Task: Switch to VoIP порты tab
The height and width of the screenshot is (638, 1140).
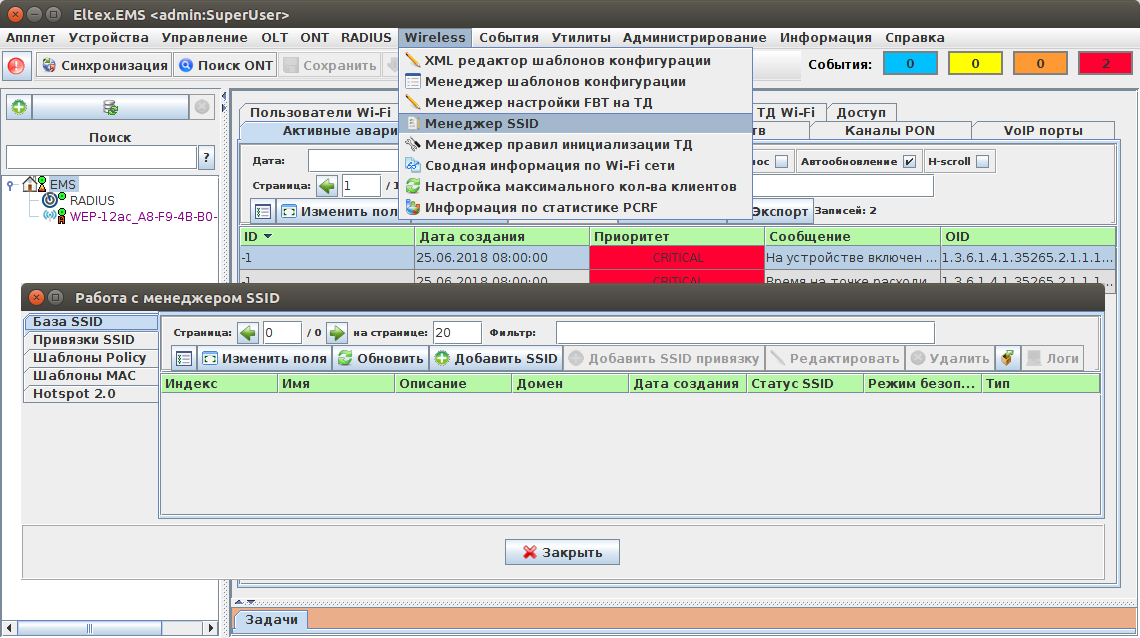Action: coord(1043,131)
